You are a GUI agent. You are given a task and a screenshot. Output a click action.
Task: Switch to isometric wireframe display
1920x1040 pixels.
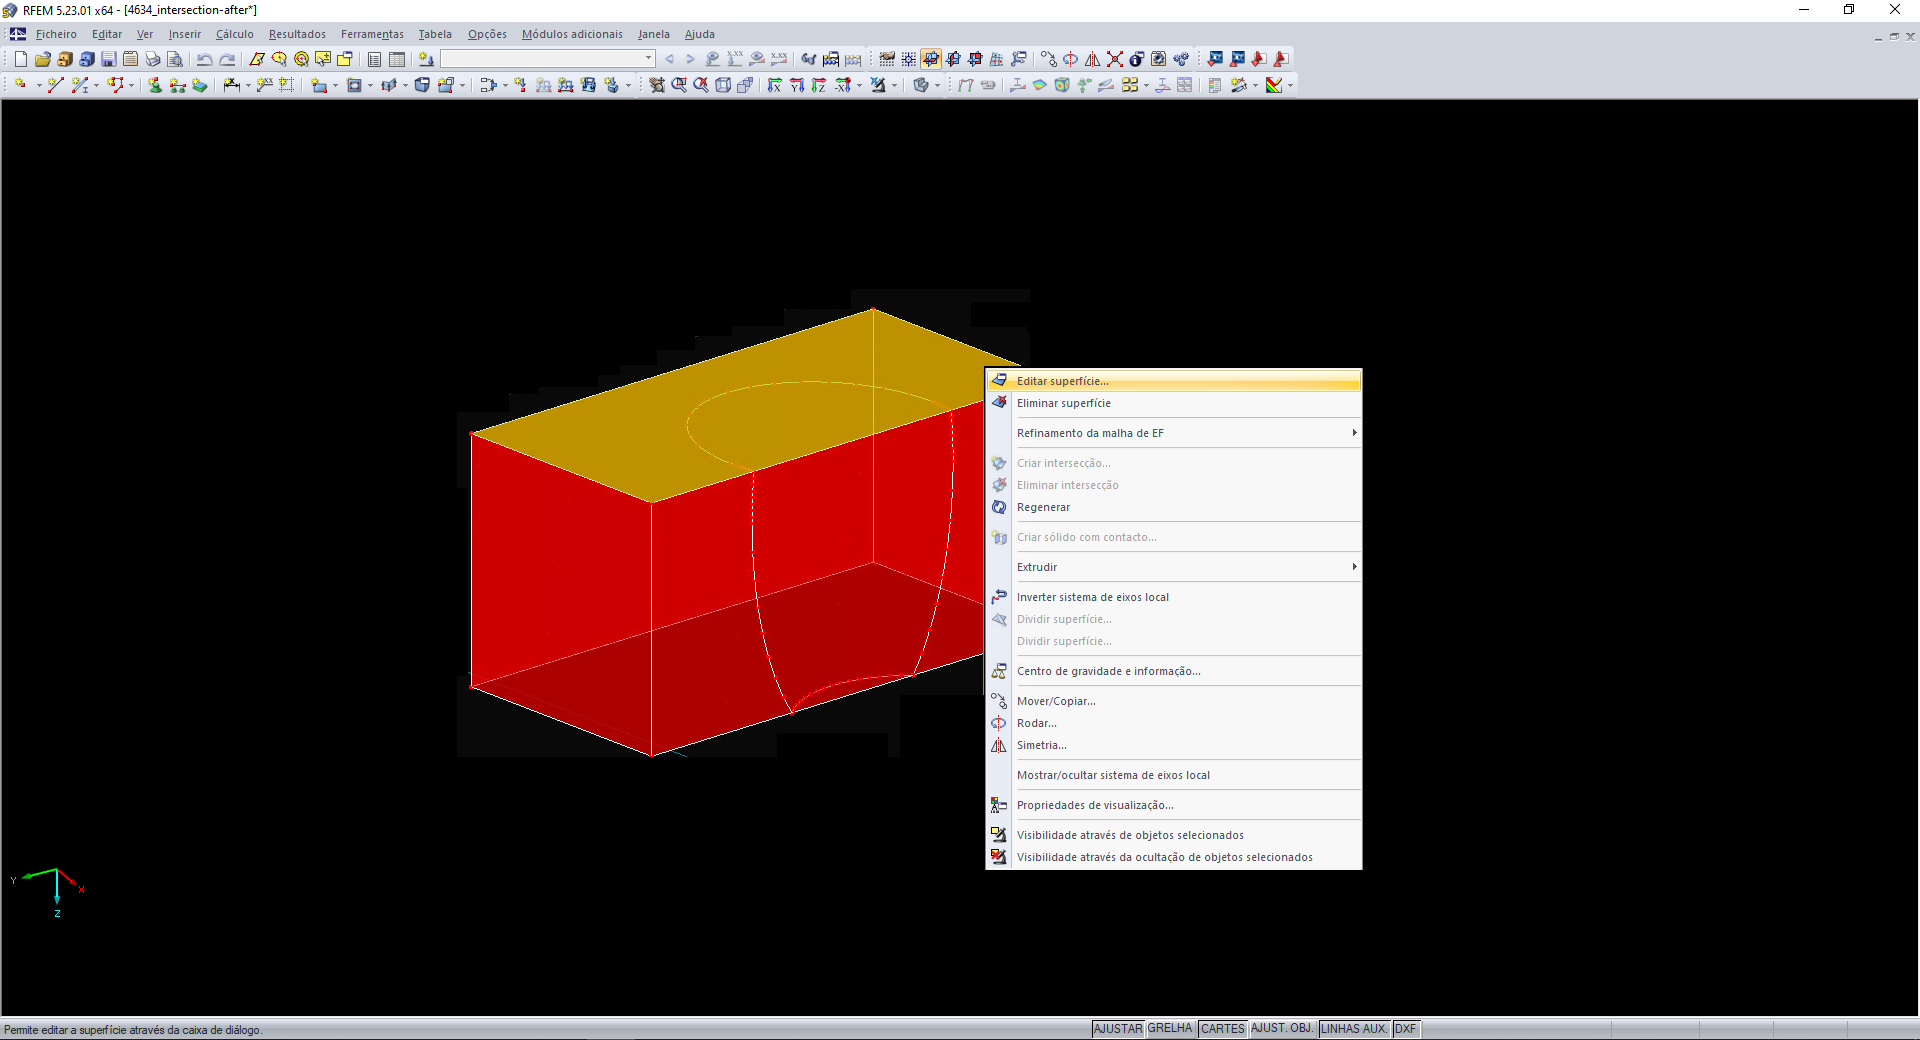click(x=723, y=85)
